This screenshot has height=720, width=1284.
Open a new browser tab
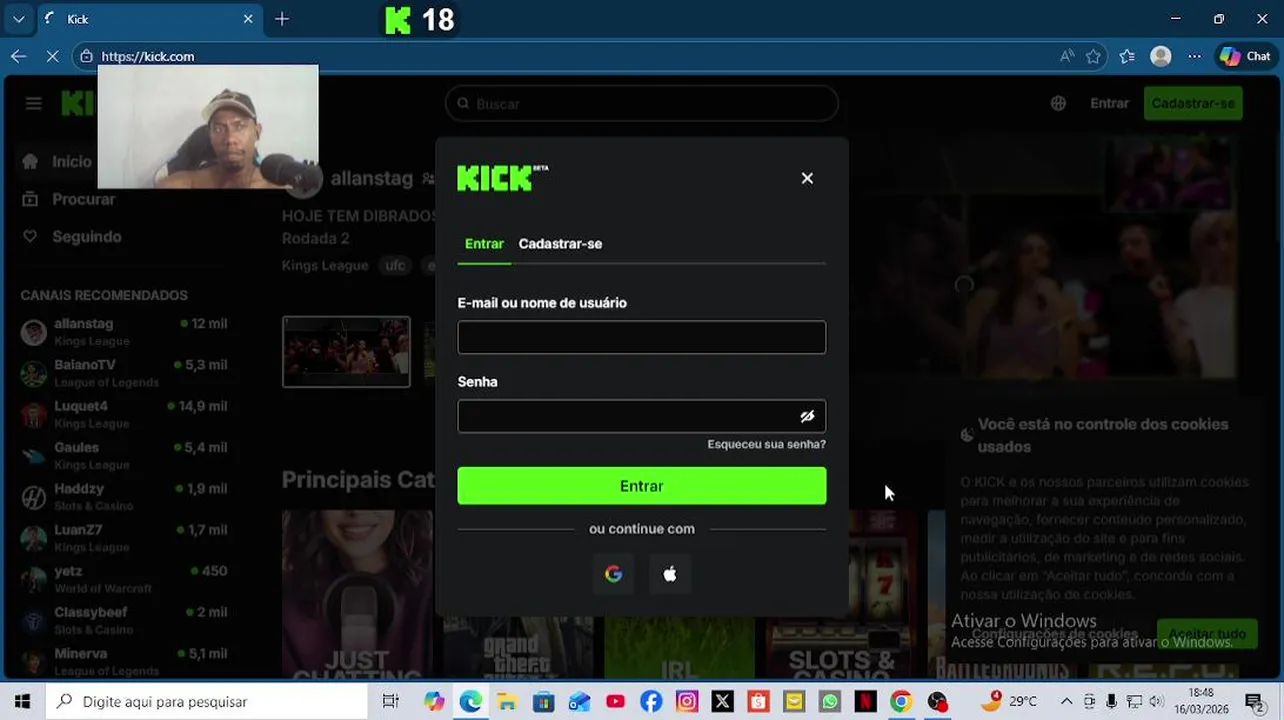[x=282, y=19]
